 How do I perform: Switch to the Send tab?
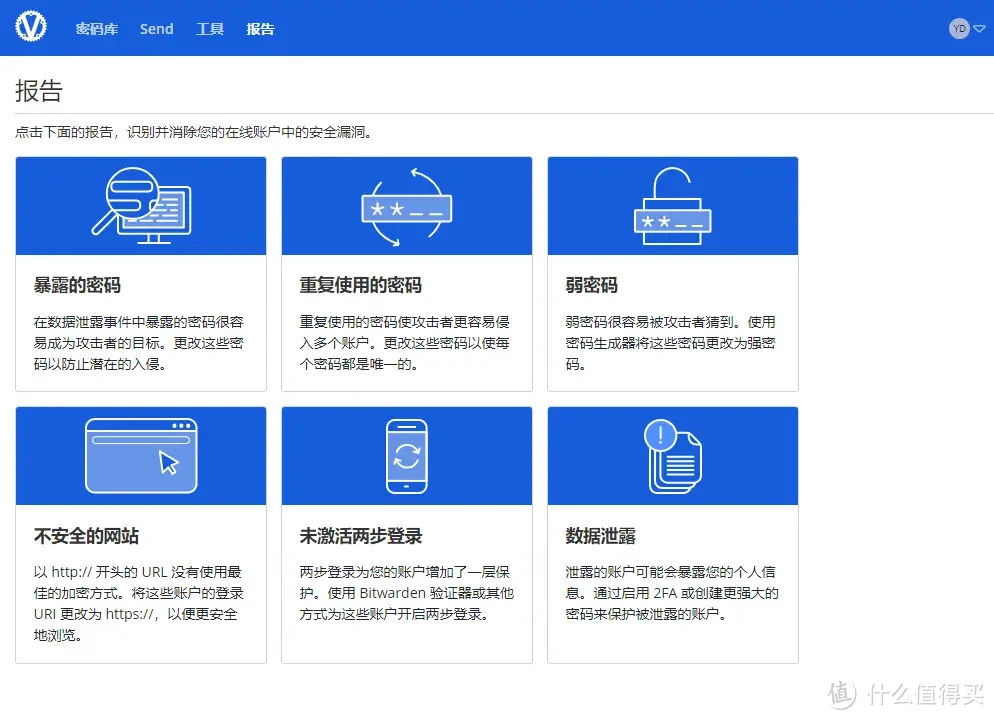(156, 29)
